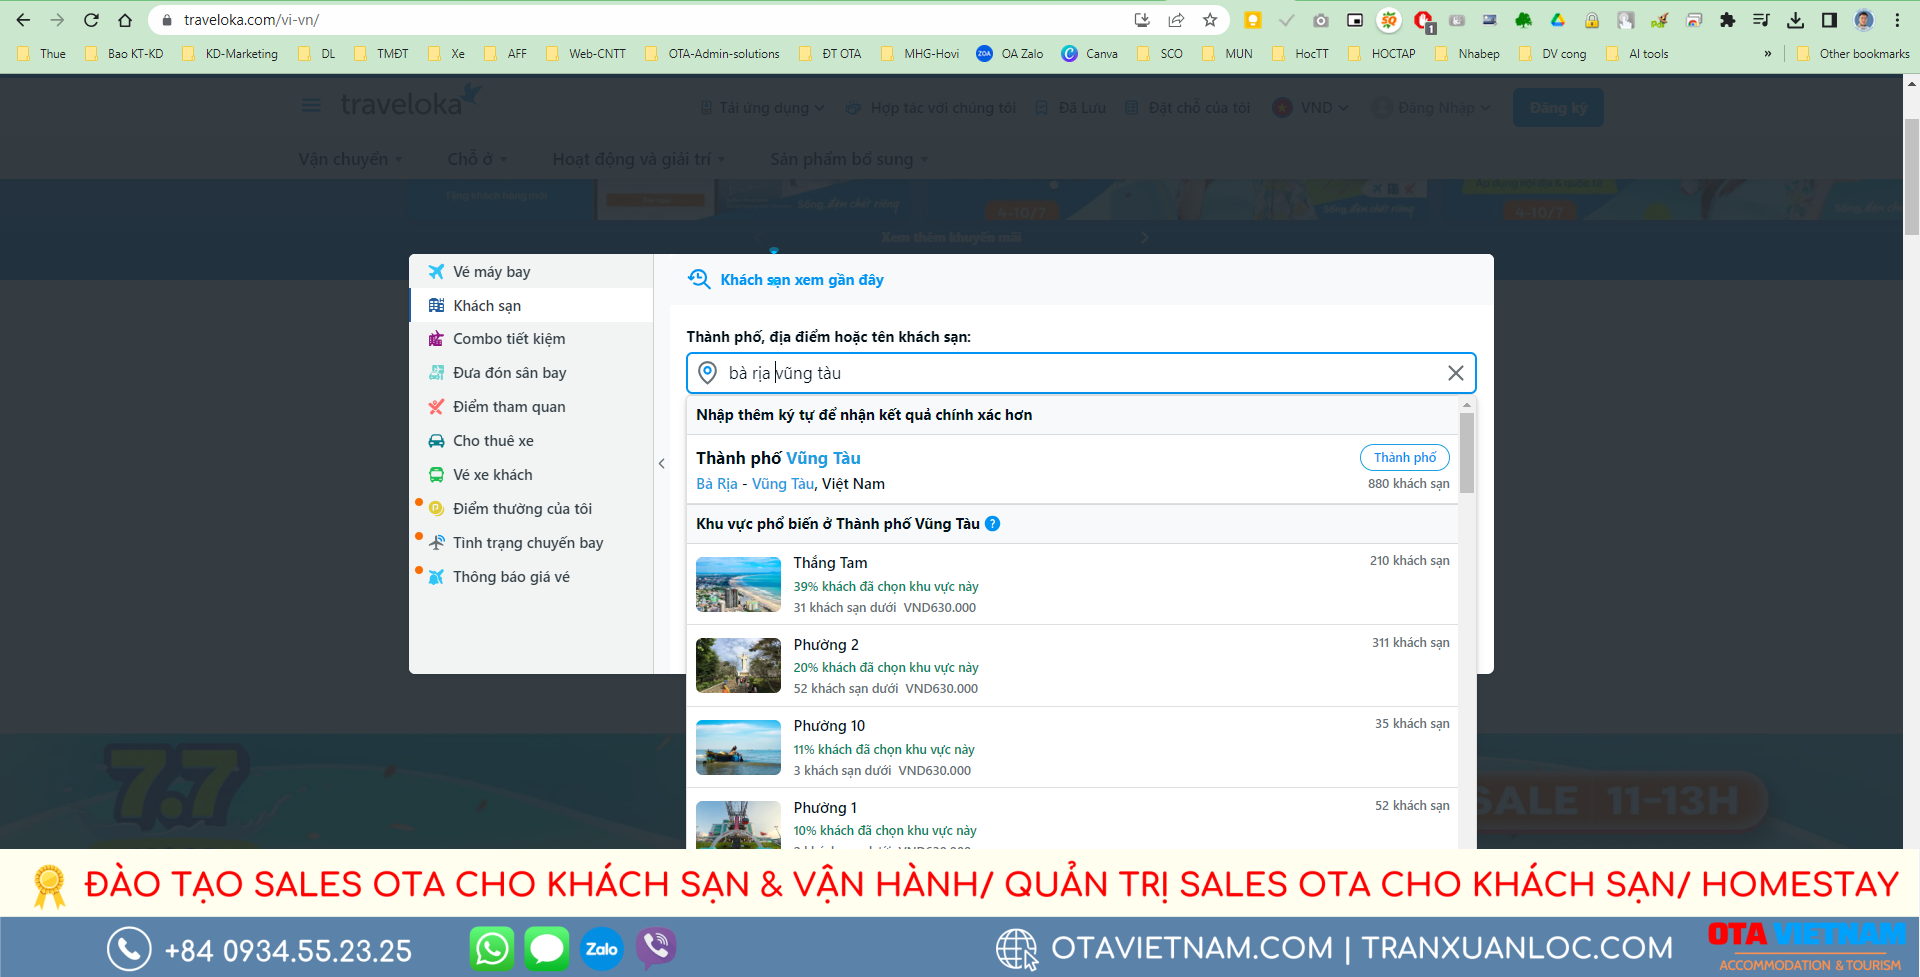Select the Phường 1 area result

coord(1072,819)
